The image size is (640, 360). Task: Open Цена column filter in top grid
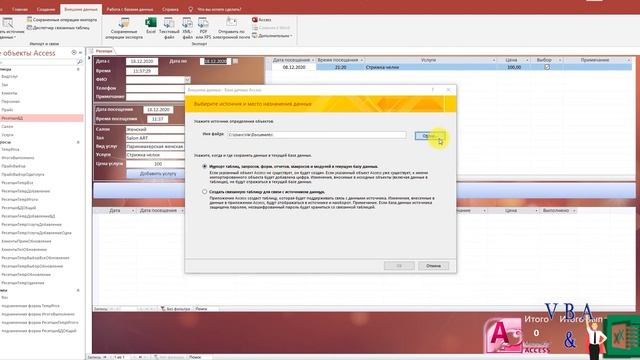[527, 60]
